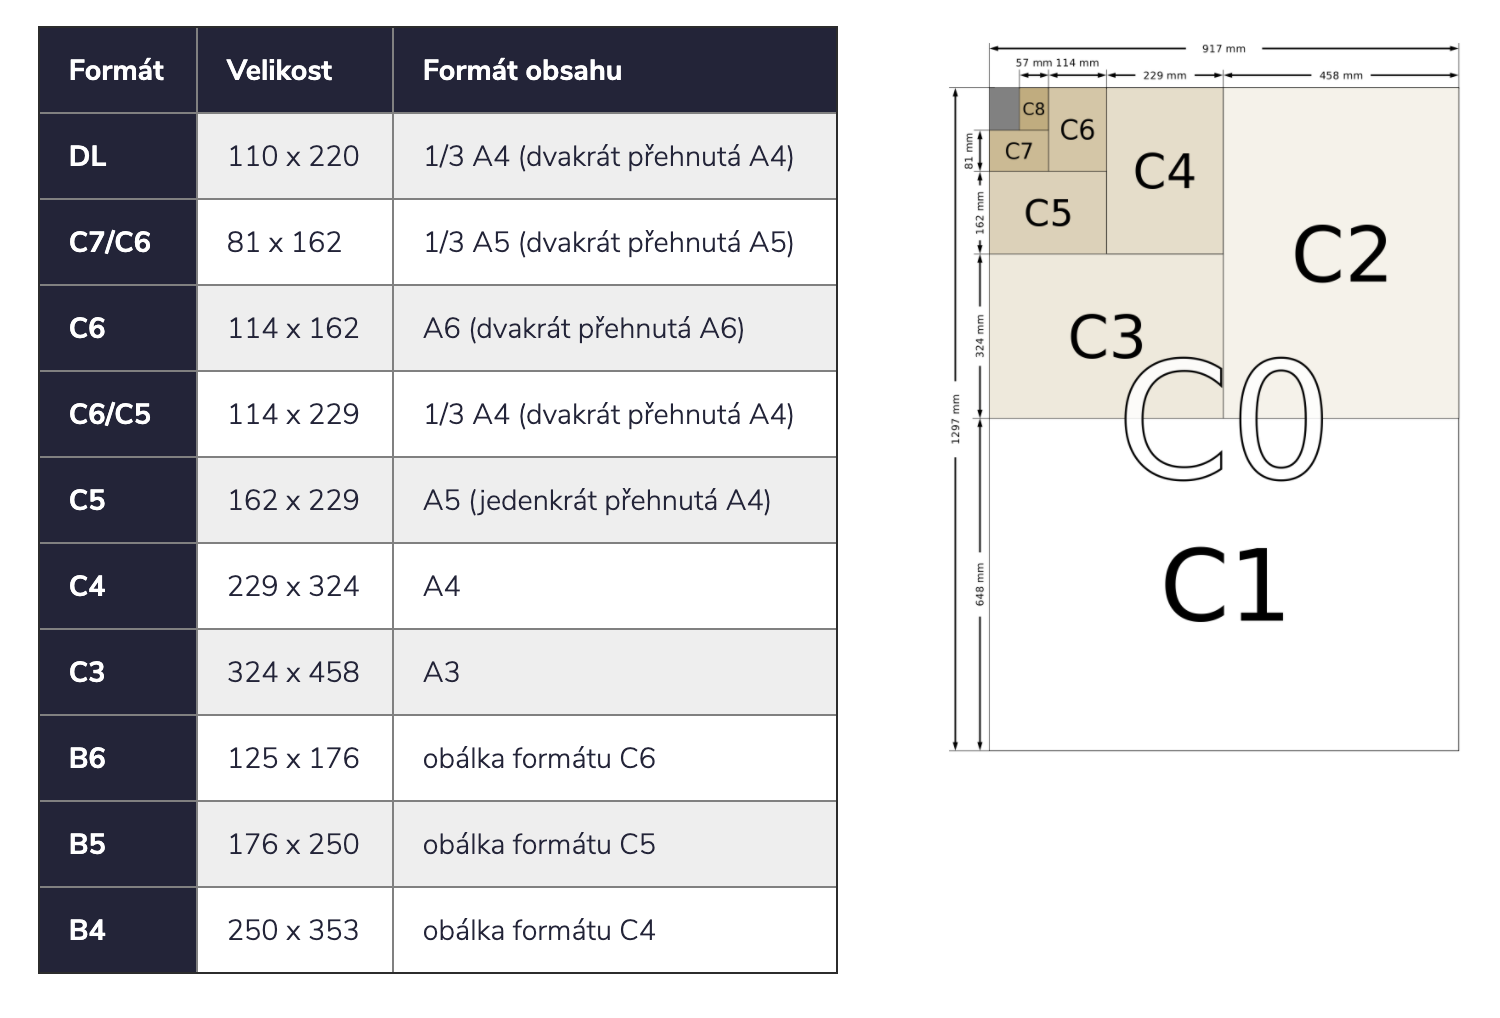Click the 250 x 353 size cell

click(x=293, y=930)
